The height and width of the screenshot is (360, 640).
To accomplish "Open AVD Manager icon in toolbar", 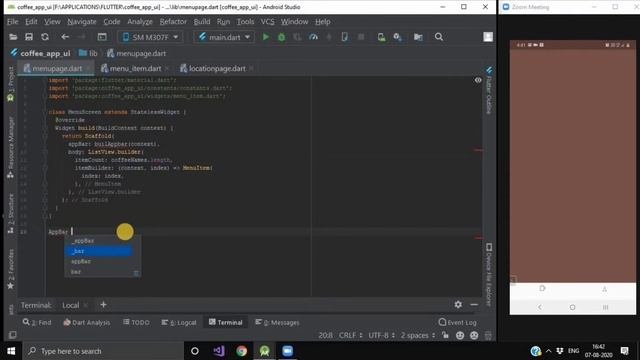I will 381,37.
